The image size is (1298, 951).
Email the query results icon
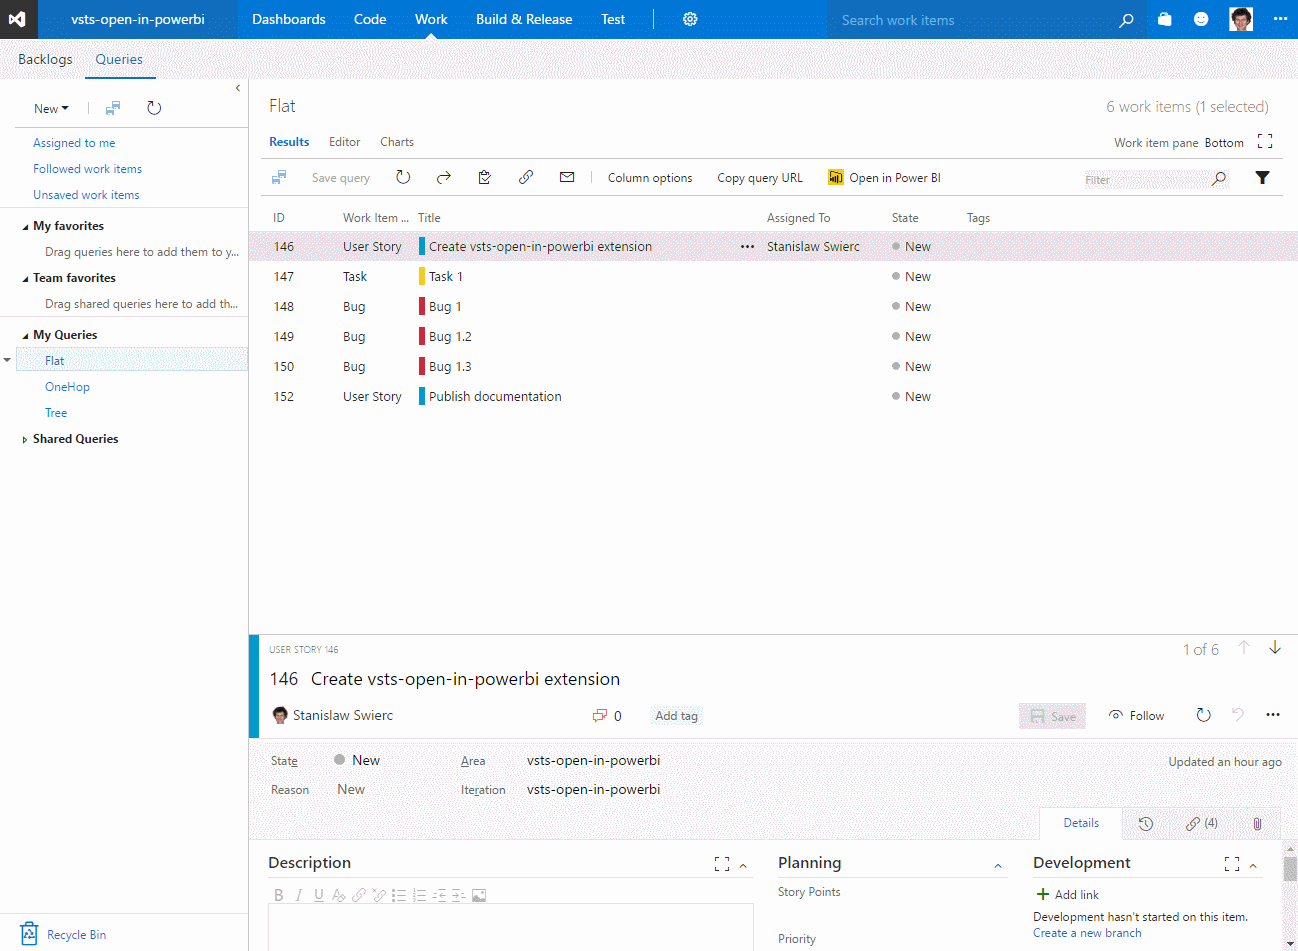point(567,177)
